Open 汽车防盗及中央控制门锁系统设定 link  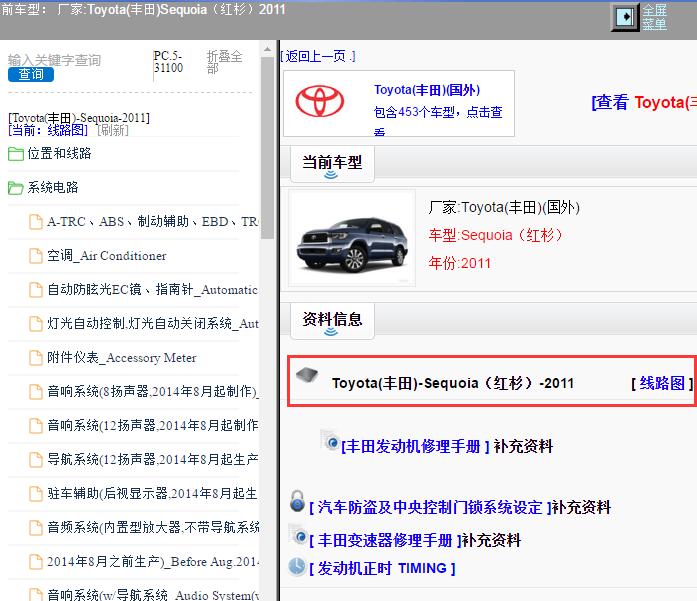(430, 507)
